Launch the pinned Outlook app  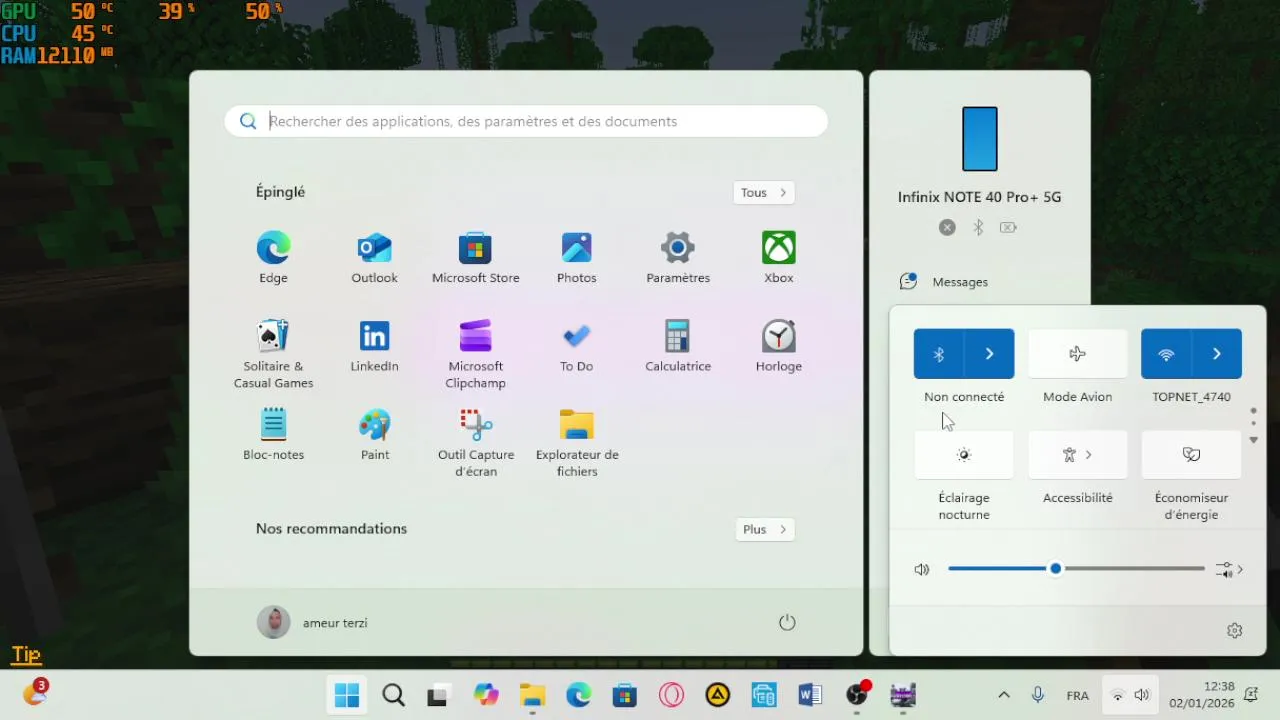pyautogui.click(x=374, y=258)
